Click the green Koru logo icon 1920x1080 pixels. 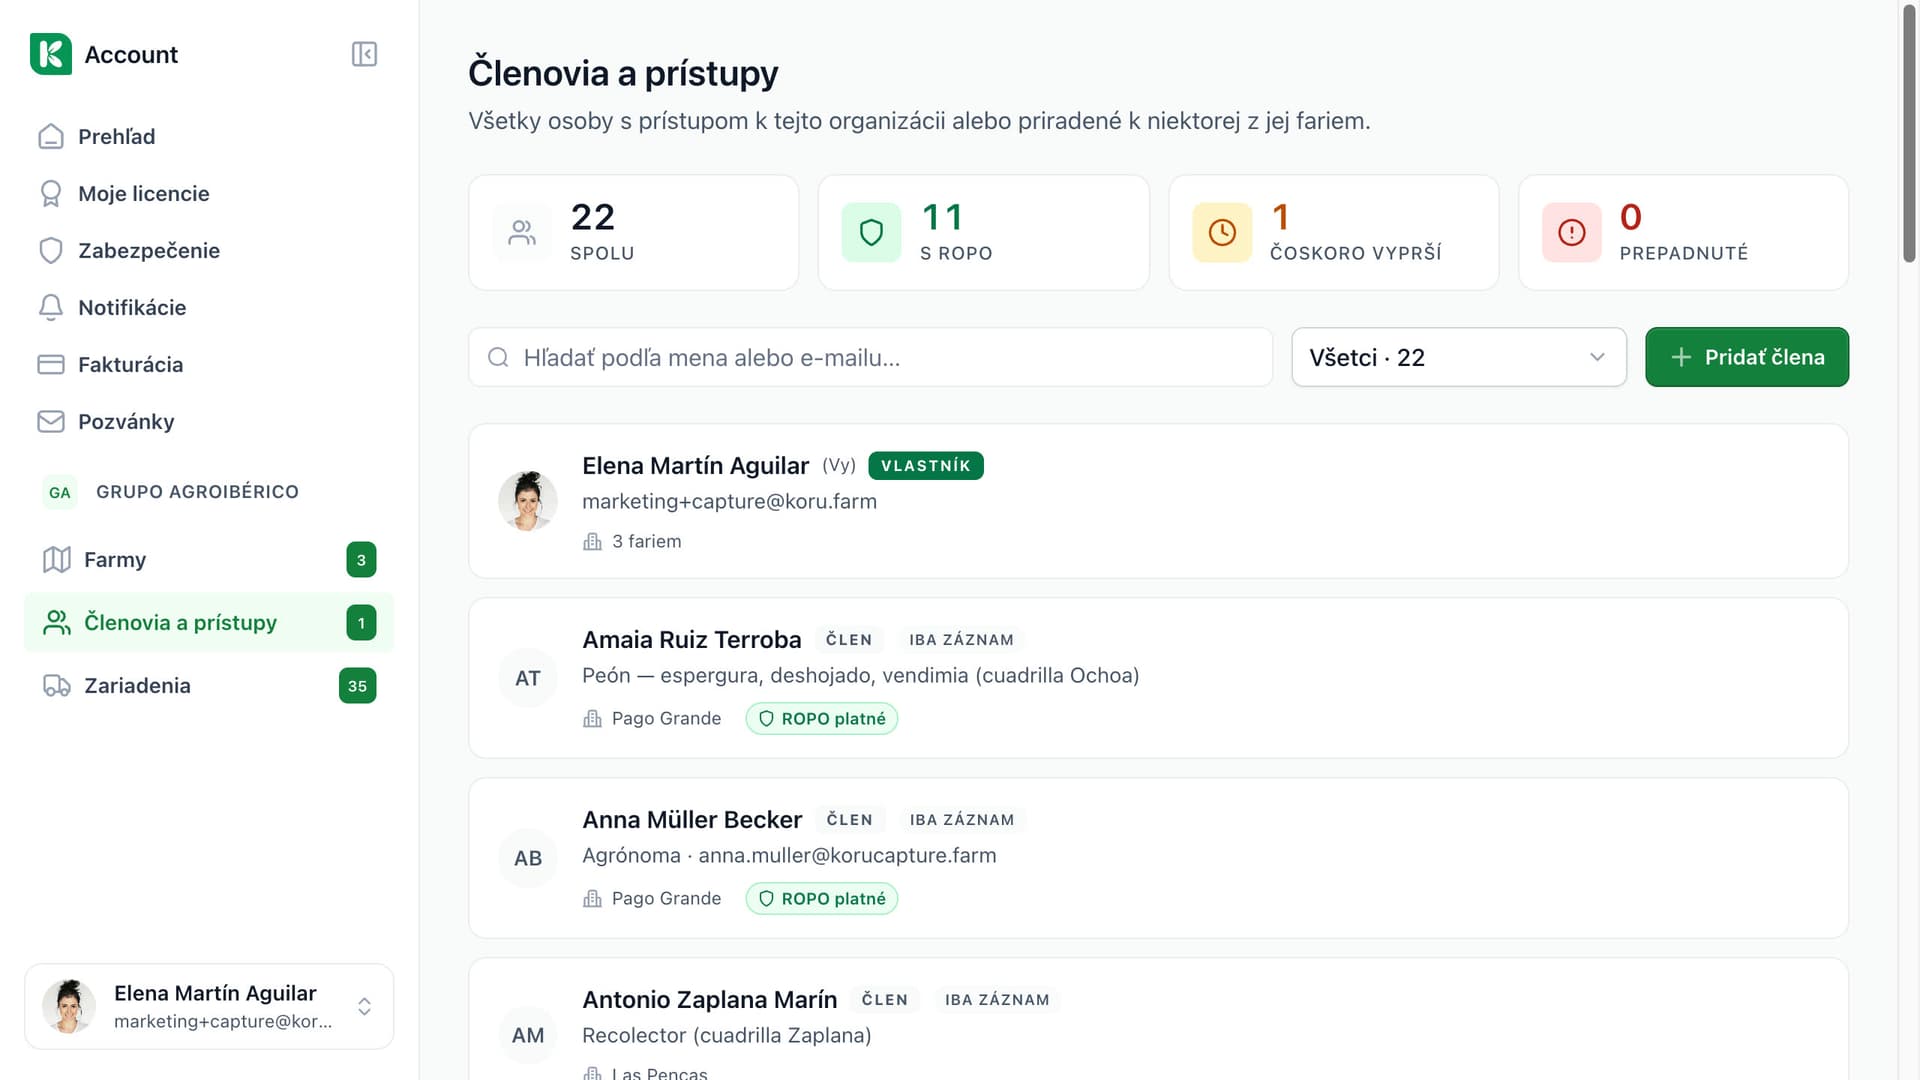point(51,54)
